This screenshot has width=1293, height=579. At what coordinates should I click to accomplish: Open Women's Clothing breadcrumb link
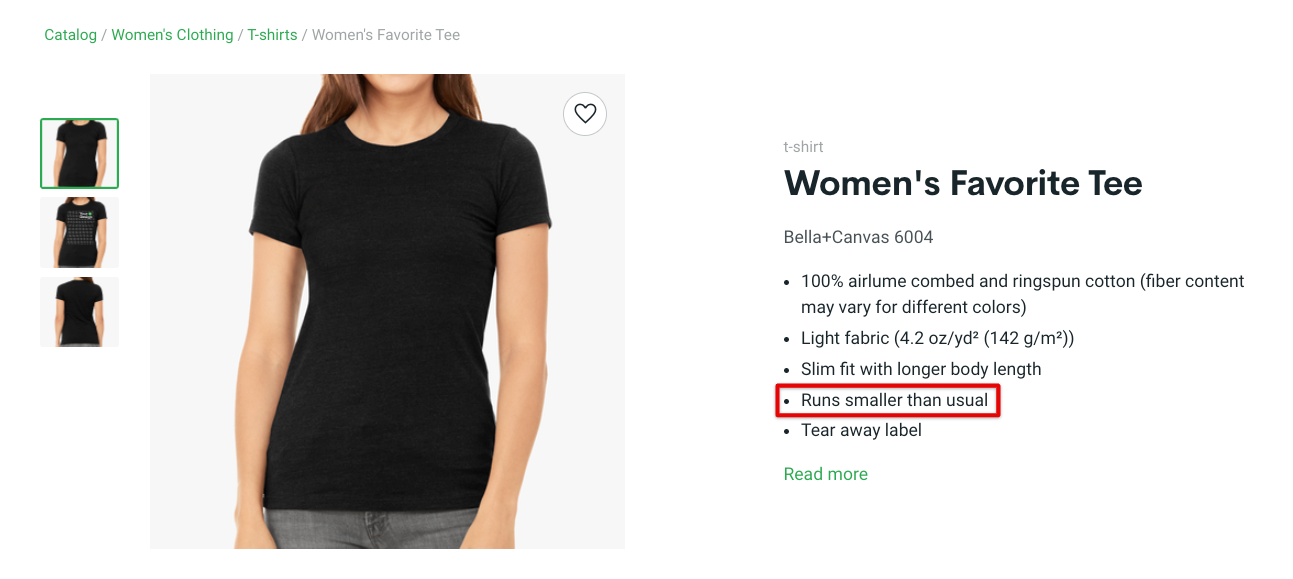coord(172,35)
